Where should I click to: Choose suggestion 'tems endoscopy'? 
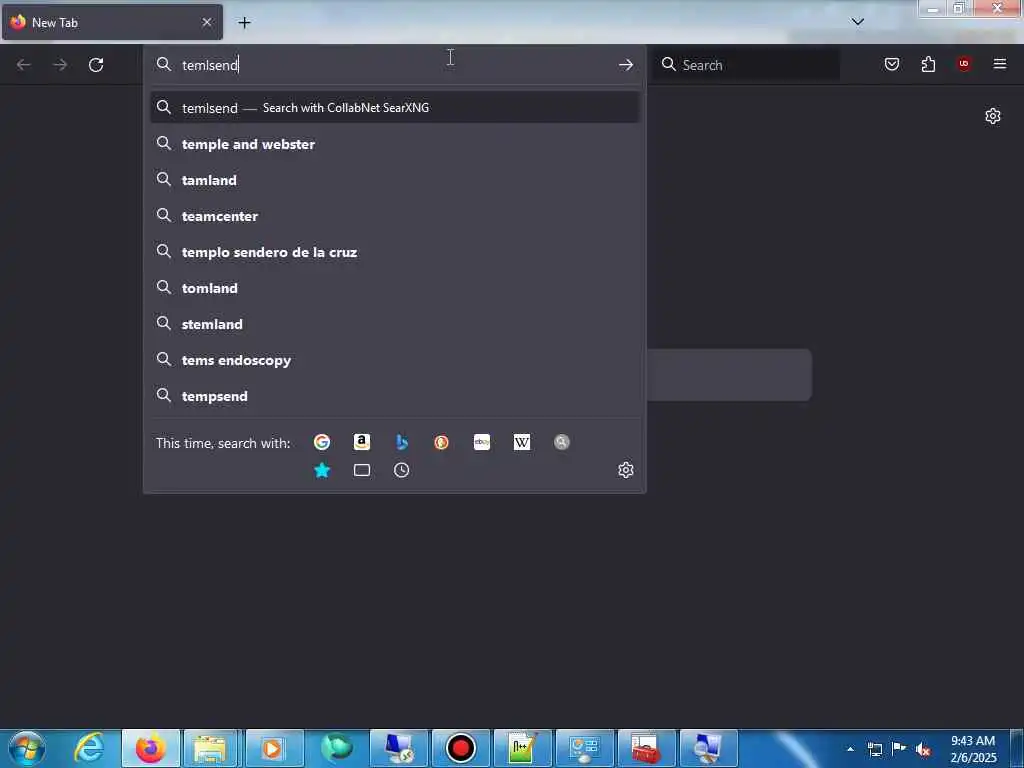[394, 360]
